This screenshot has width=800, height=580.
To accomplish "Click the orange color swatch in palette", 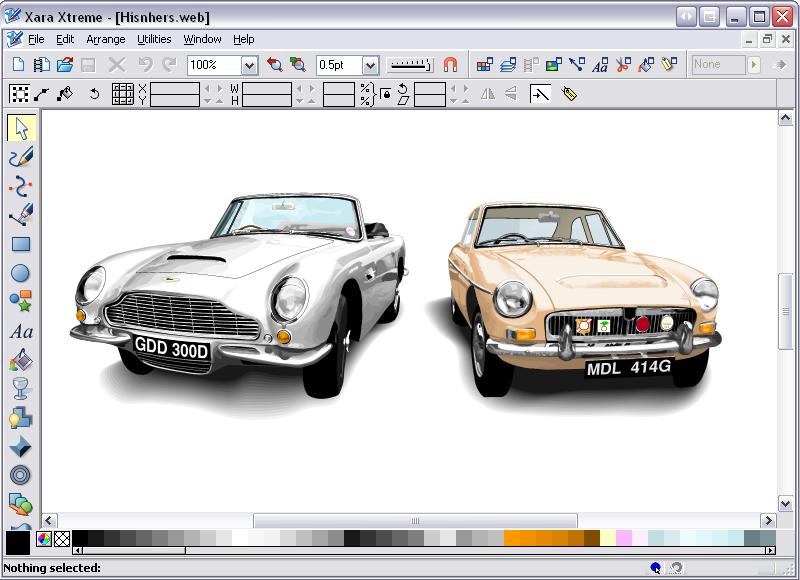I will click(x=513, y=538).
